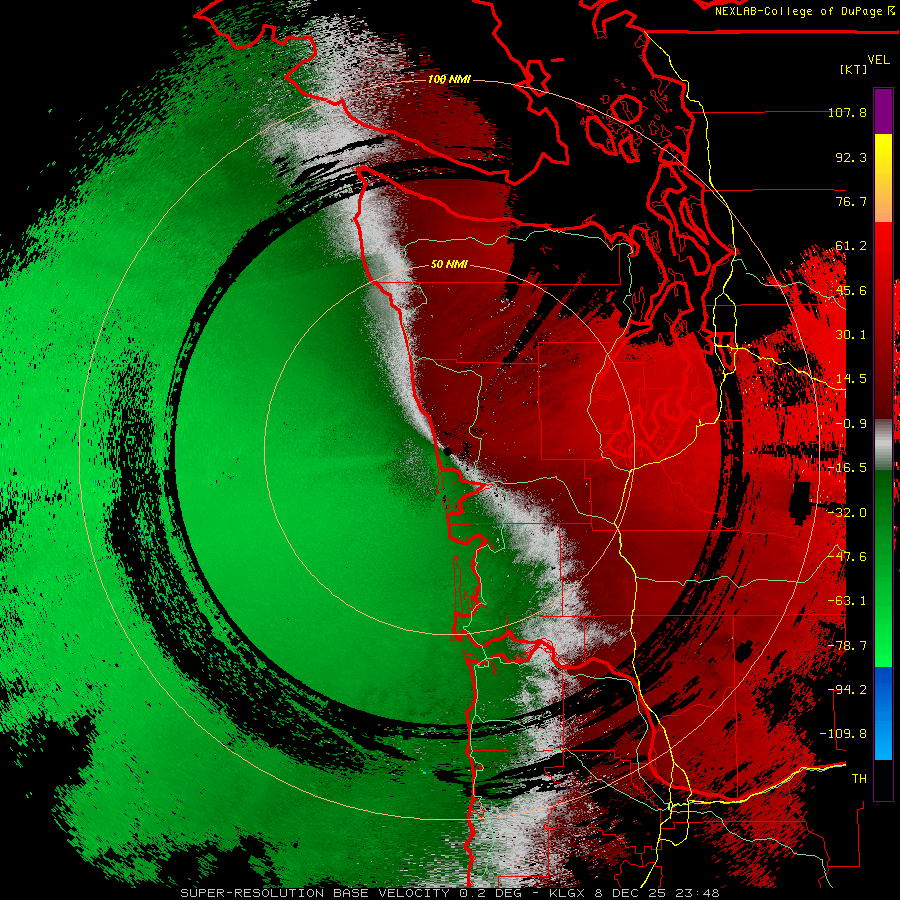
Task: Select the -16.5 scale value
Action: 847,468
